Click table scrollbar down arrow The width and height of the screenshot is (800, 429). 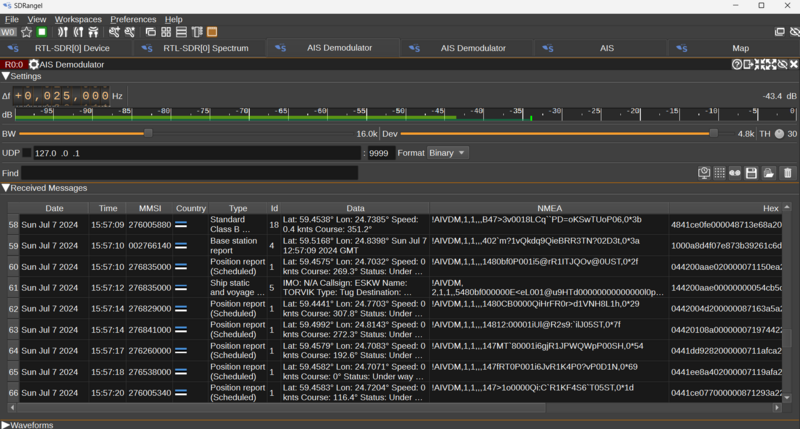tap(787, 398)
